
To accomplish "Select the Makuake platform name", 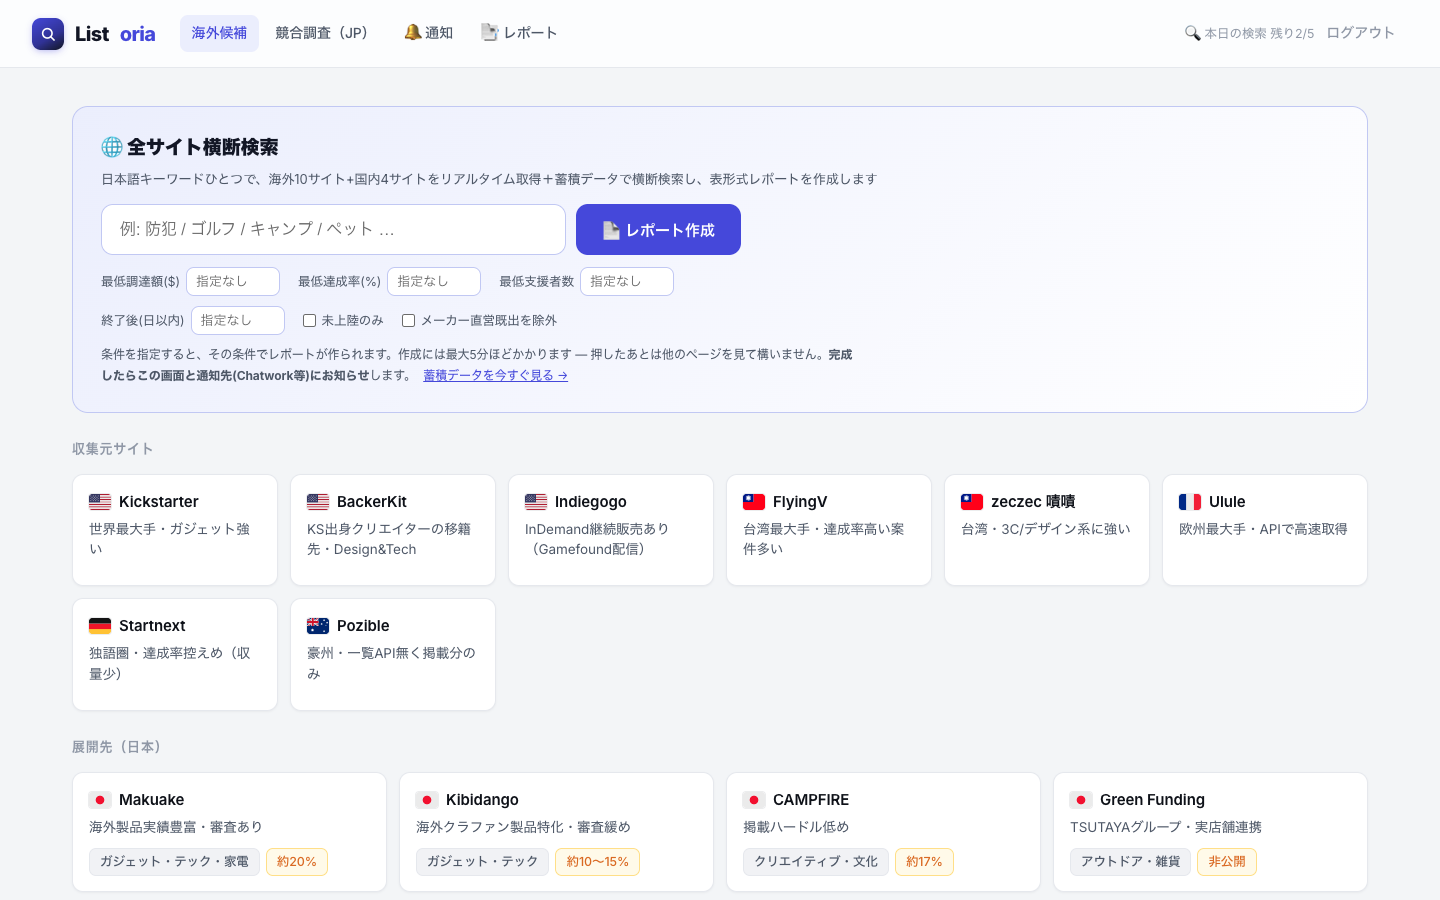I will coord(151,800).
